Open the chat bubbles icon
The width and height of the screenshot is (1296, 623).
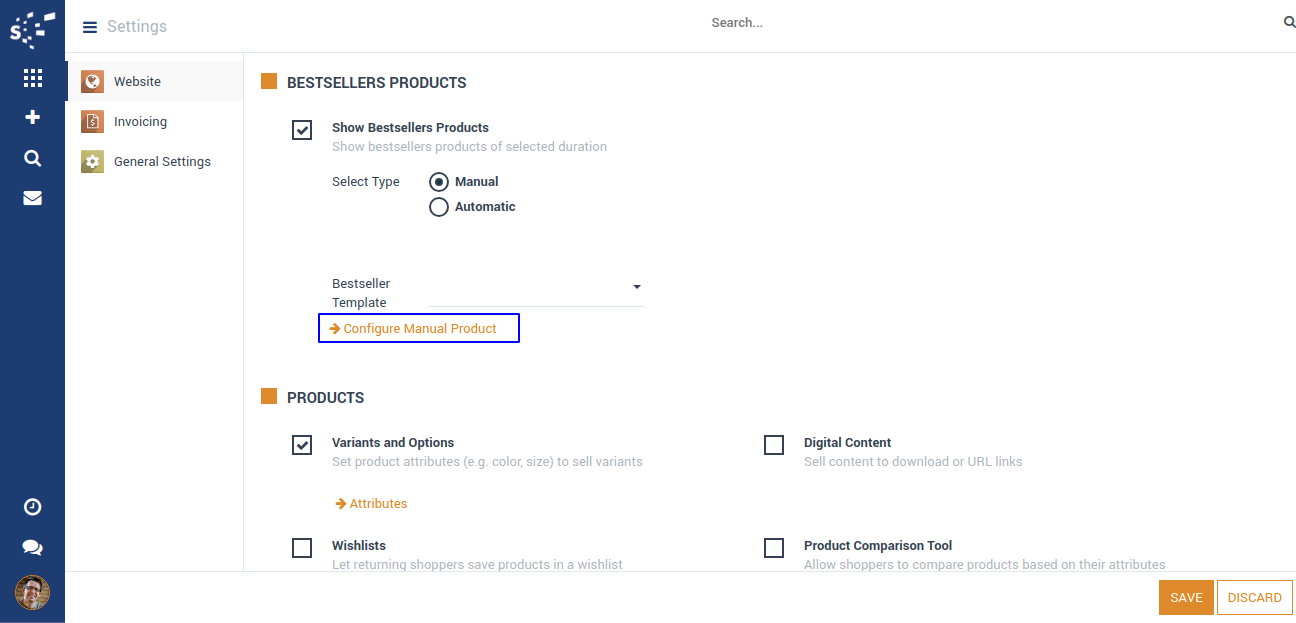coord(33,547)
